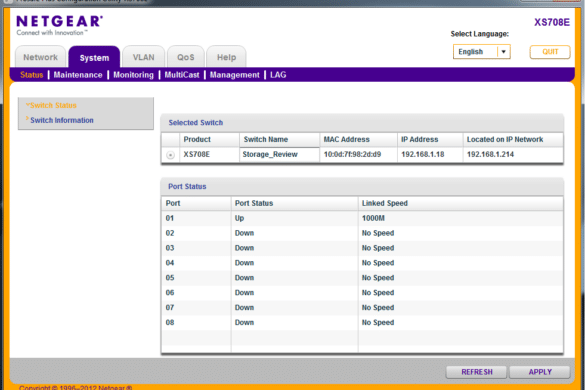Screen dimensions: 585x390
Task: Open the Select Language dropdown arrow
Action: tap(503, 52)
